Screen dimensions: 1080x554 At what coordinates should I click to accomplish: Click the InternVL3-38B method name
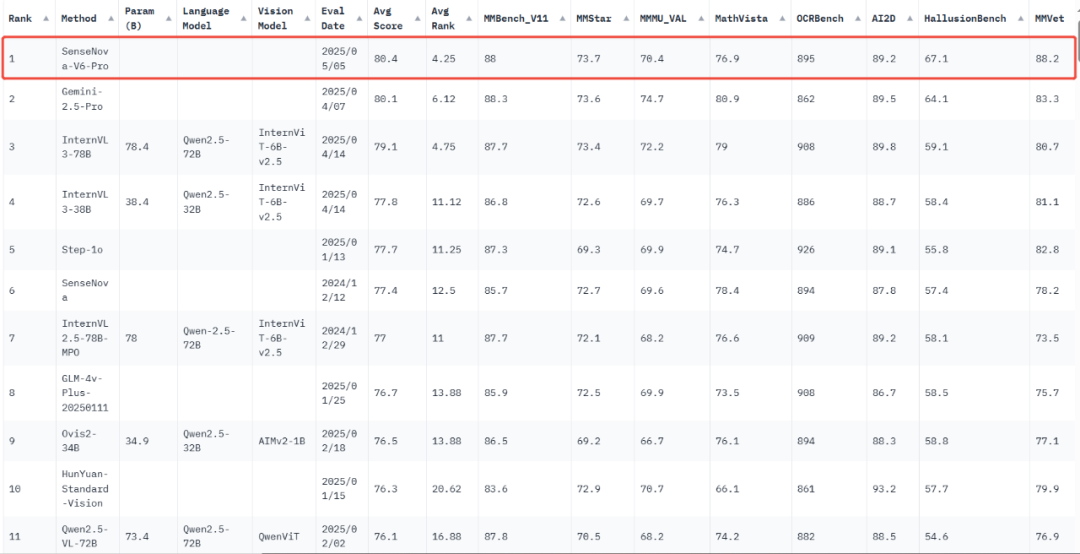click(83, 201)
